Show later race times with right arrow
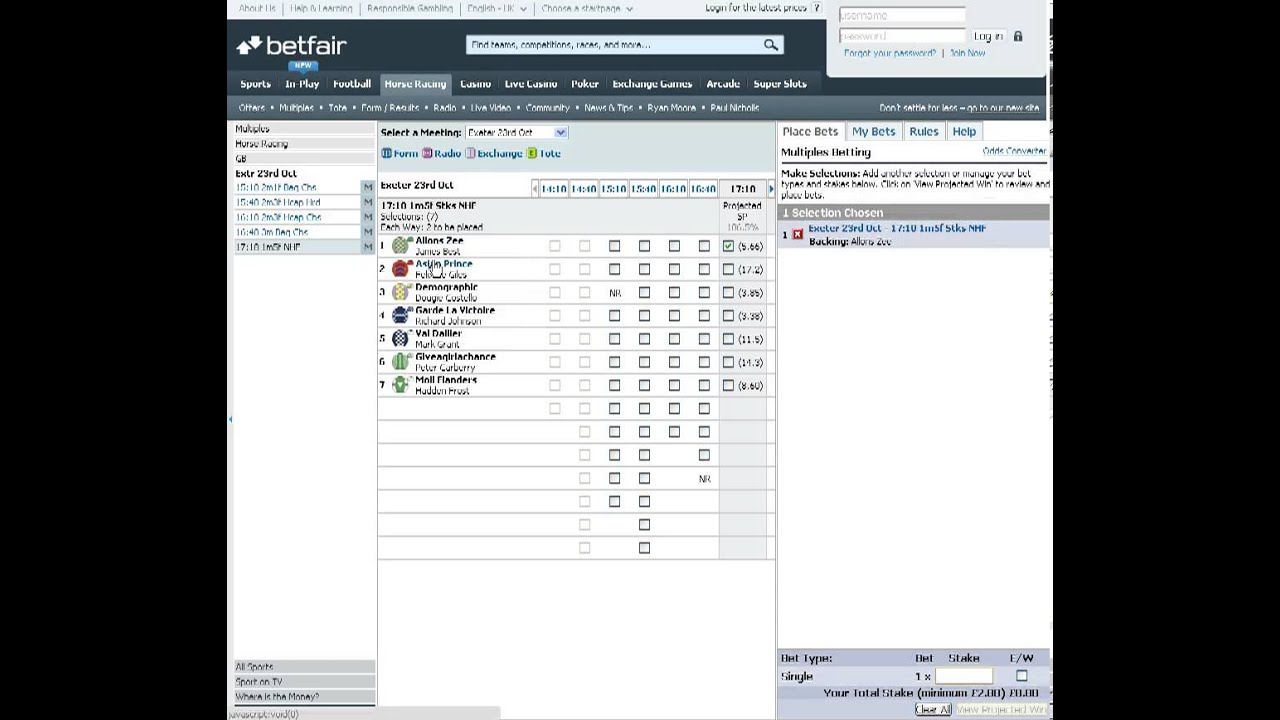This screenshot has height=720, width=1280. click(x=770, y=189)
